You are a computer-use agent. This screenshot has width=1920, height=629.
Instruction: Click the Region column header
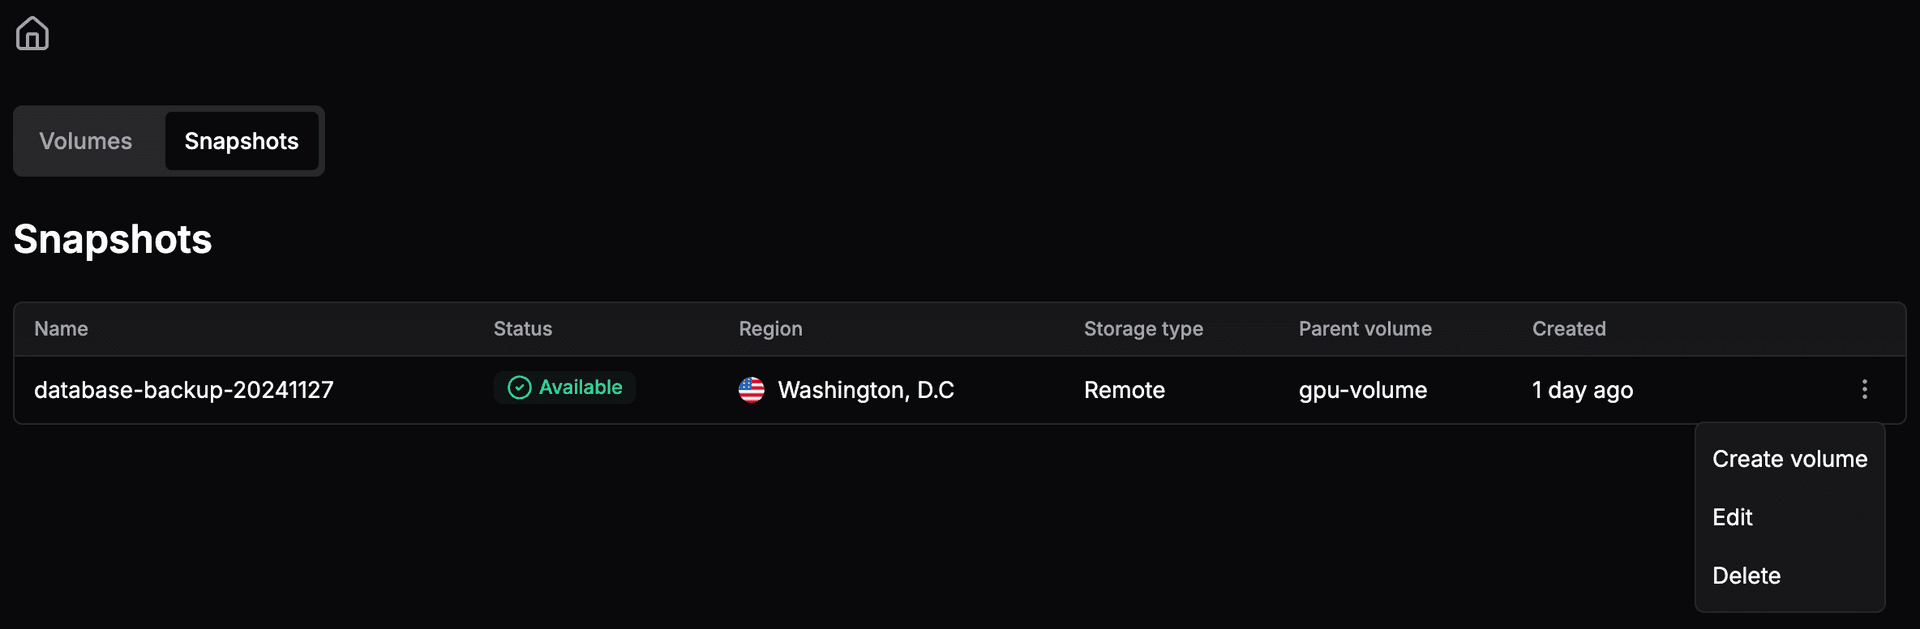click(770, 329)
